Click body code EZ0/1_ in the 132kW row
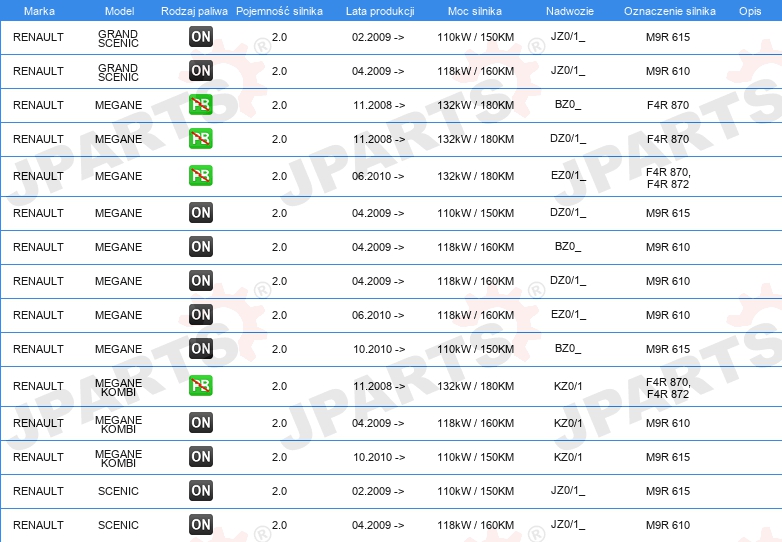 point(568,176)
